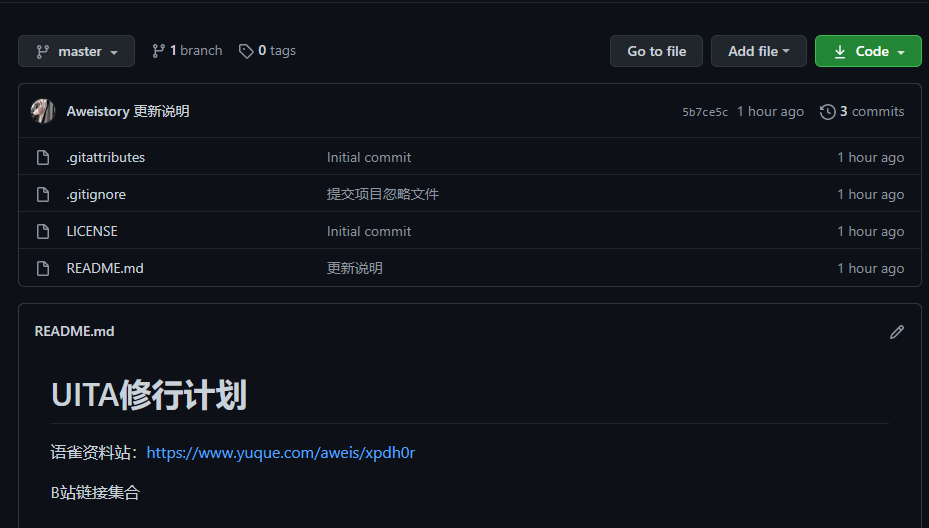
Task: Click the B站链接集合 text
Action: 95,492
